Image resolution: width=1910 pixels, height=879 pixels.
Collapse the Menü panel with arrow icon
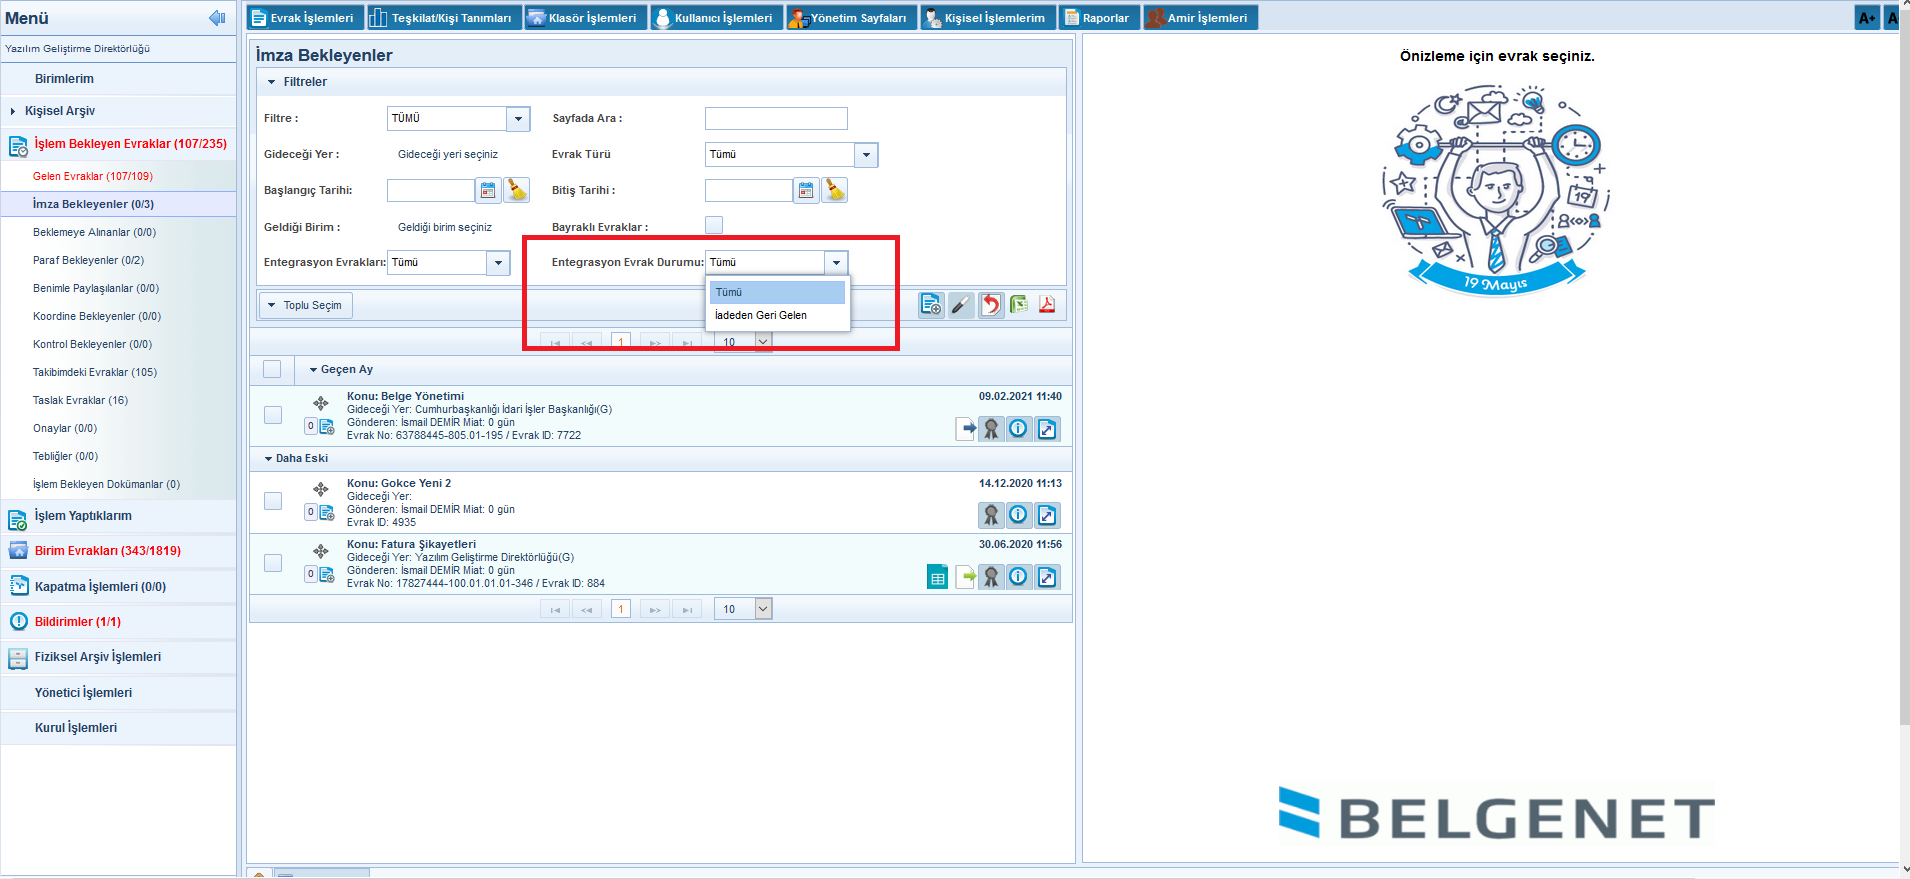click(x=217, y=18)
